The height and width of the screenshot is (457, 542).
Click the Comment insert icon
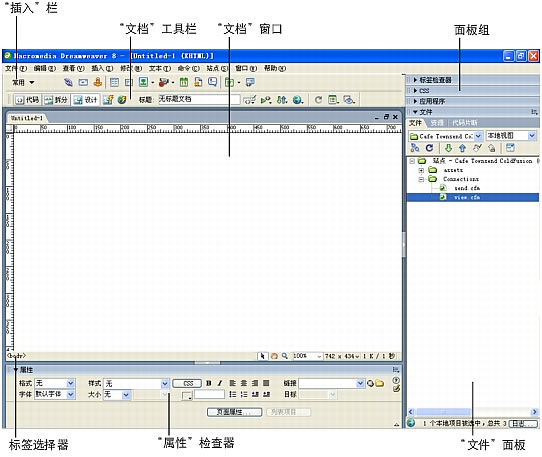click(x=213, y=82)
